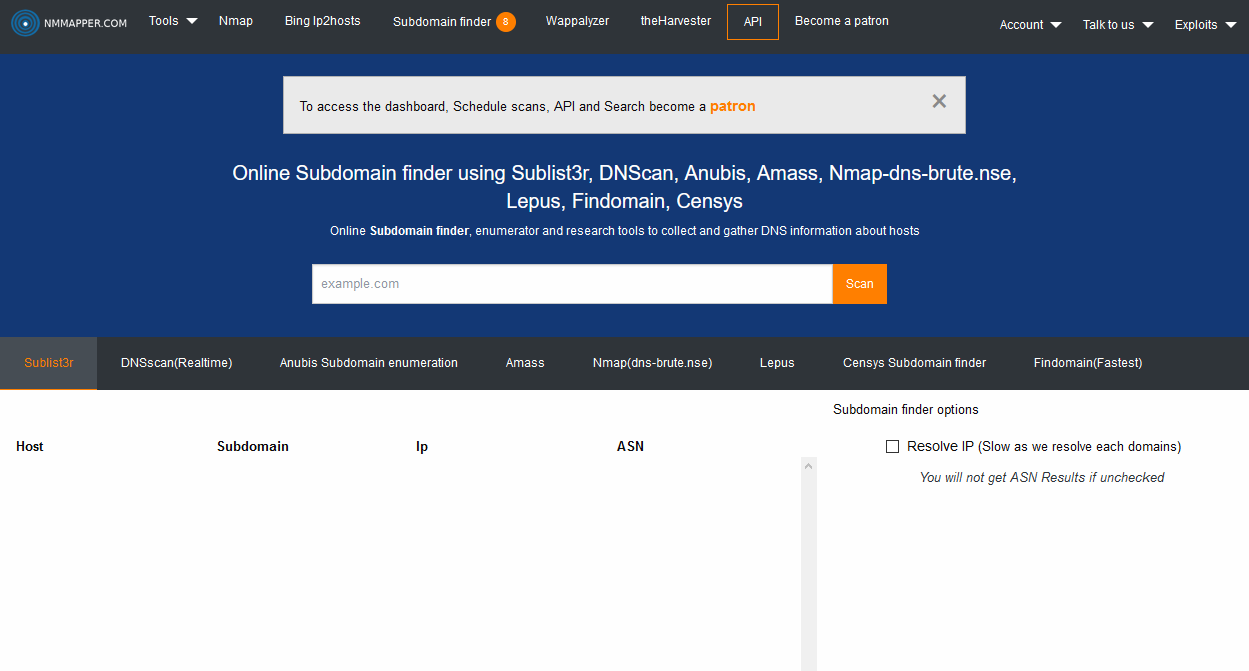
Task: Expand the Talk to us dropdown
Action: [1118, 25]
